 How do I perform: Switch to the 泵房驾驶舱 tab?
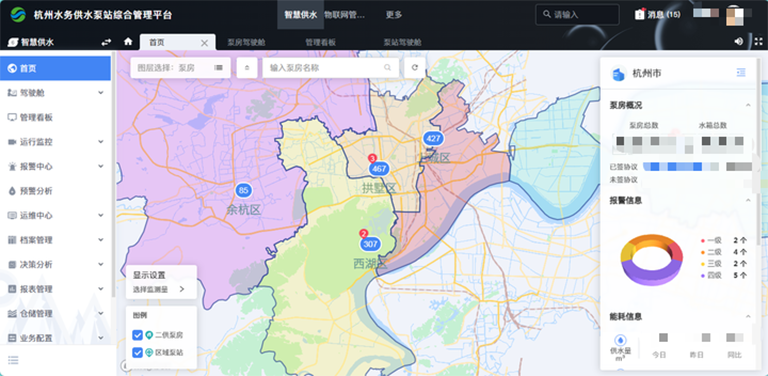point(246,43)
